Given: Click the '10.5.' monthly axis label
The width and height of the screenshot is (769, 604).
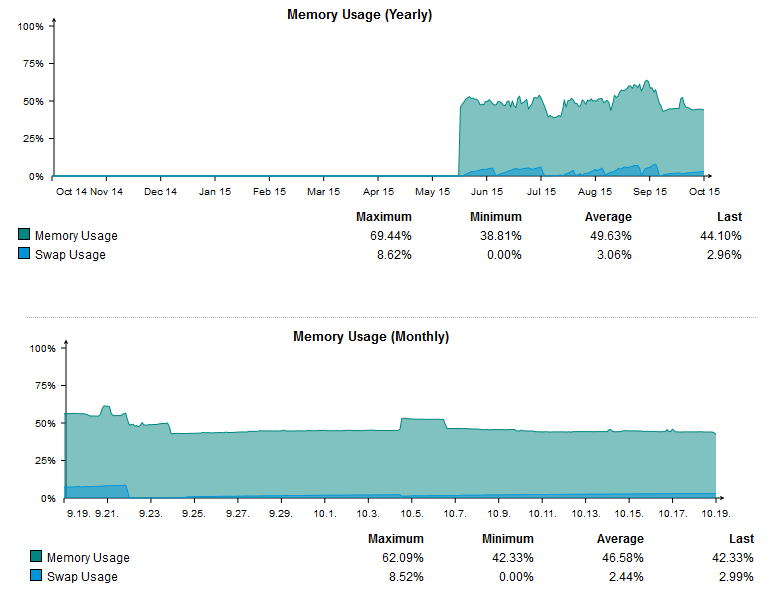Looking at the screenshot, I should 411,514.
